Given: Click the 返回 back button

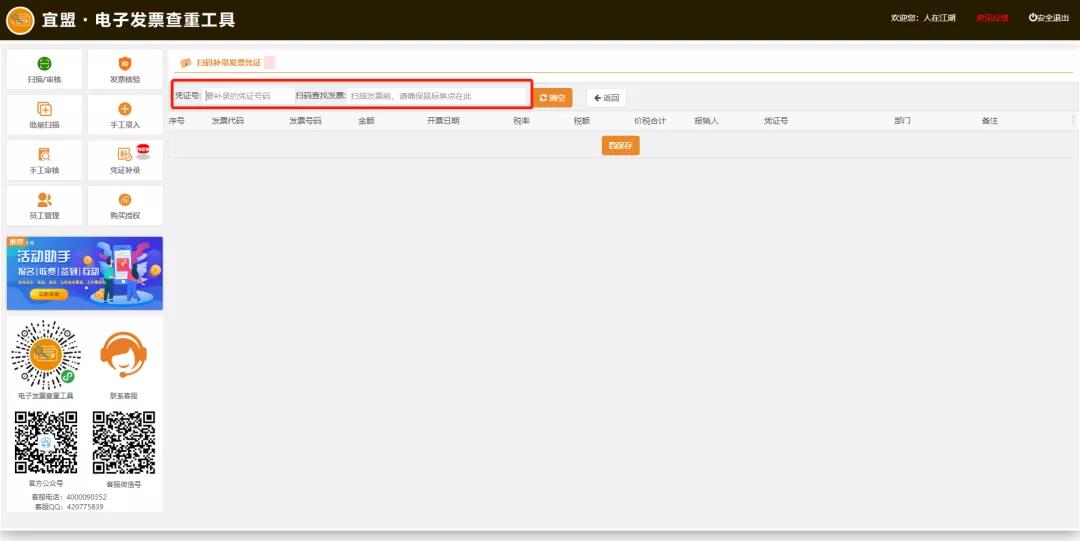Looking at the screenshot, I should [x=606, y=98].
